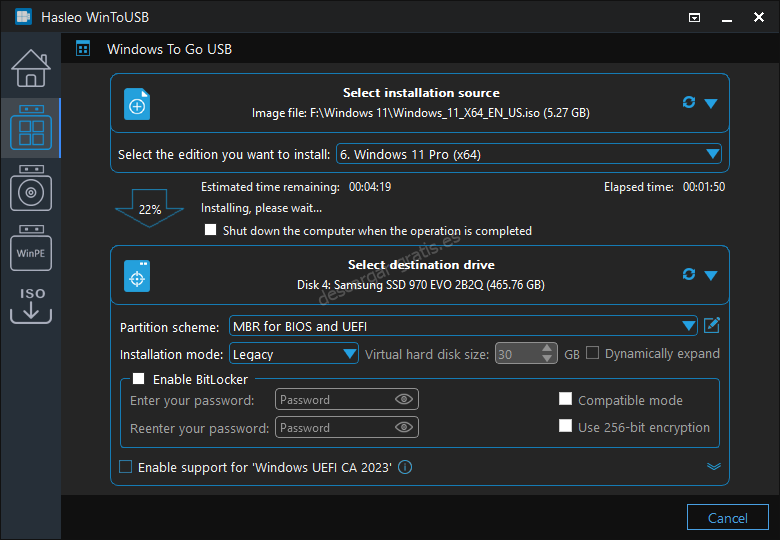780x540 pixels.
Task: Check the Compatible mode option
Action: click(x=565, y=399)
